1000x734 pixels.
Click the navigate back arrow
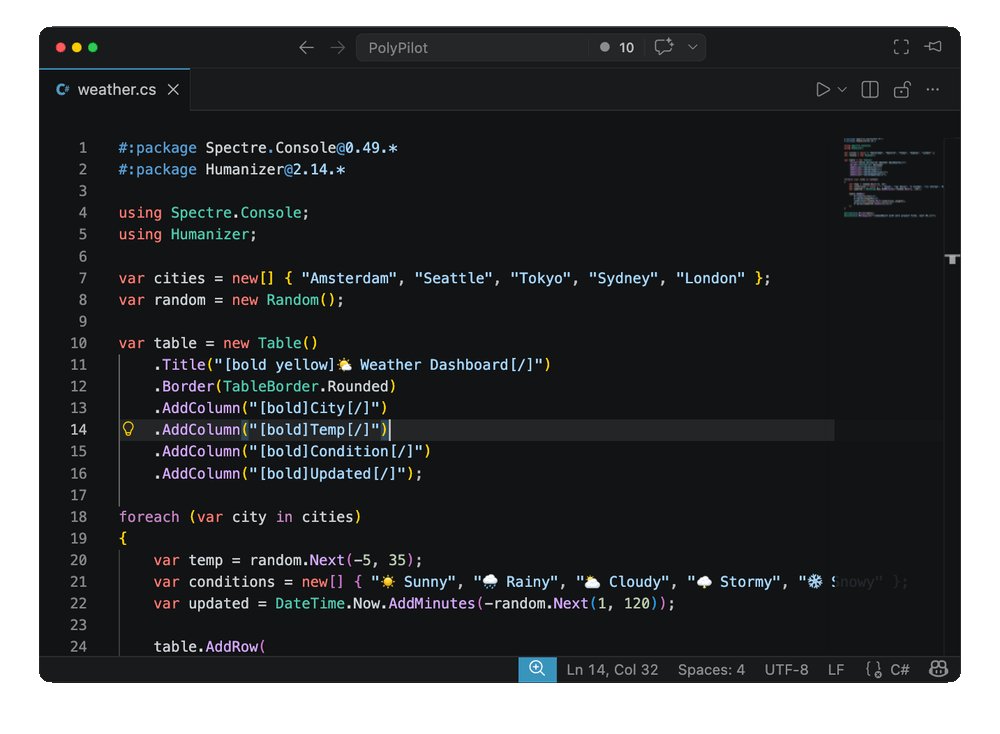point(307,46)
